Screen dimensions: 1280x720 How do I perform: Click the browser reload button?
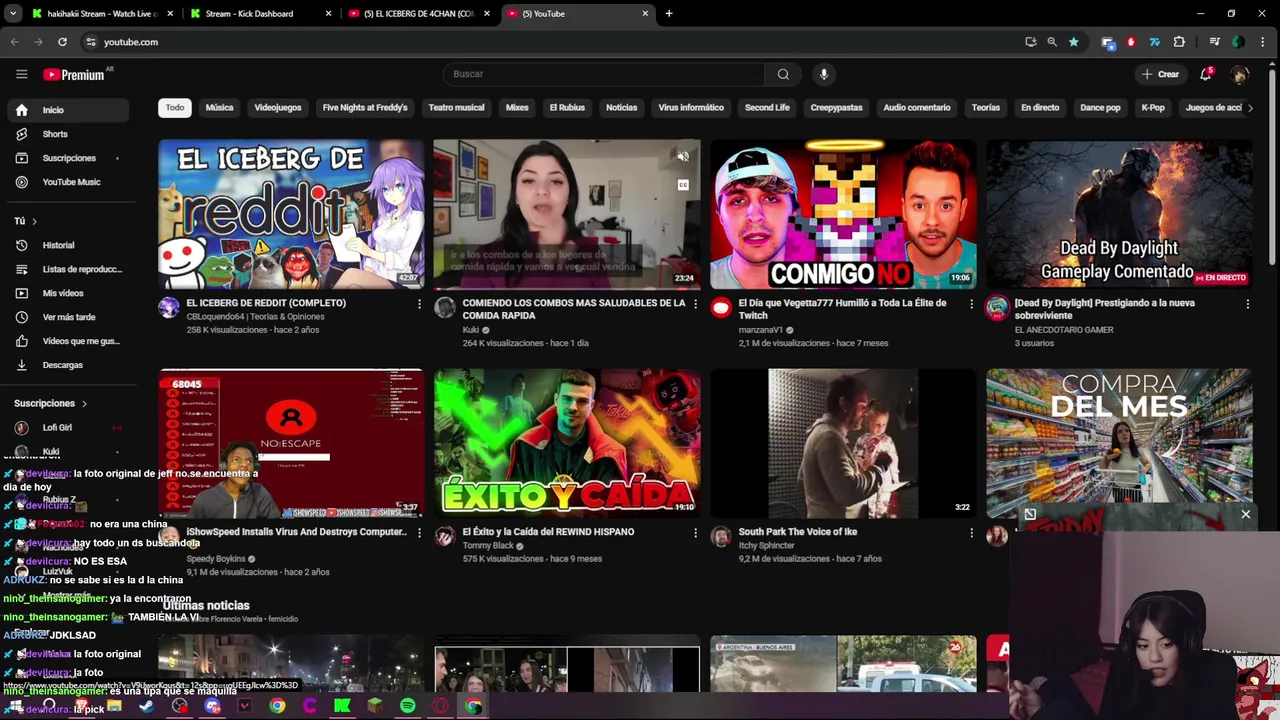pyautogui.click(x=62, y=42)
